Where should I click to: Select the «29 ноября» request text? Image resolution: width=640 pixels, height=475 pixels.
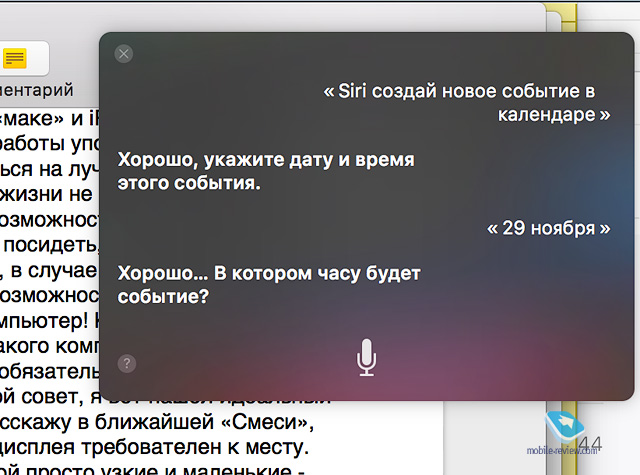(549, 229)
